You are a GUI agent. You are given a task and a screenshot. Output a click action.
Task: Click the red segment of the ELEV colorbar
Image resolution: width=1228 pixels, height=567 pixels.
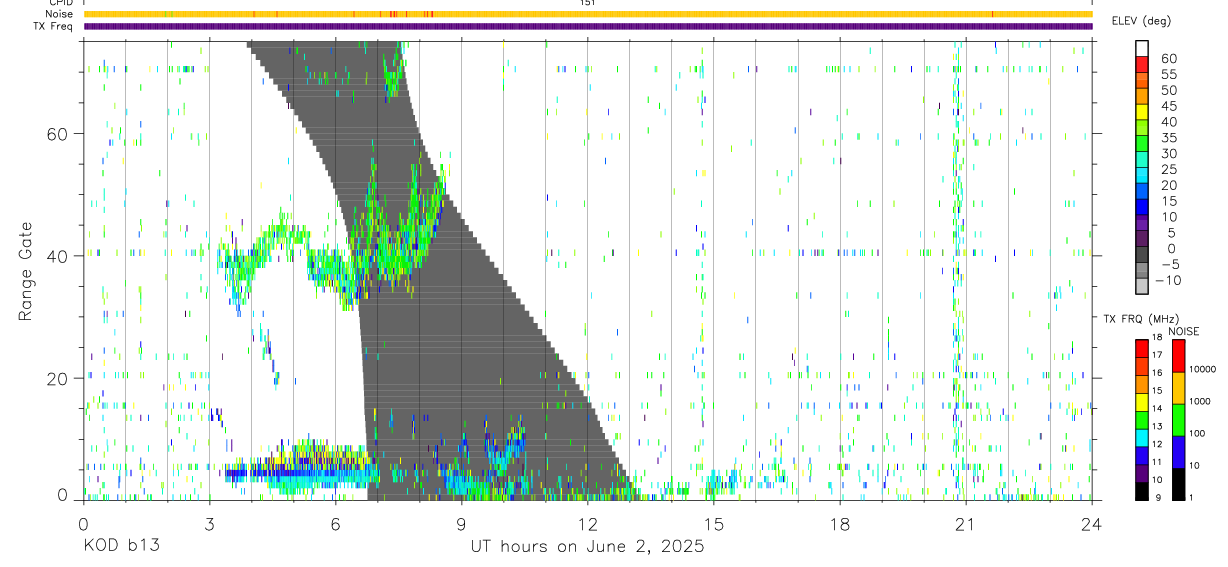tap(1142, 65)
